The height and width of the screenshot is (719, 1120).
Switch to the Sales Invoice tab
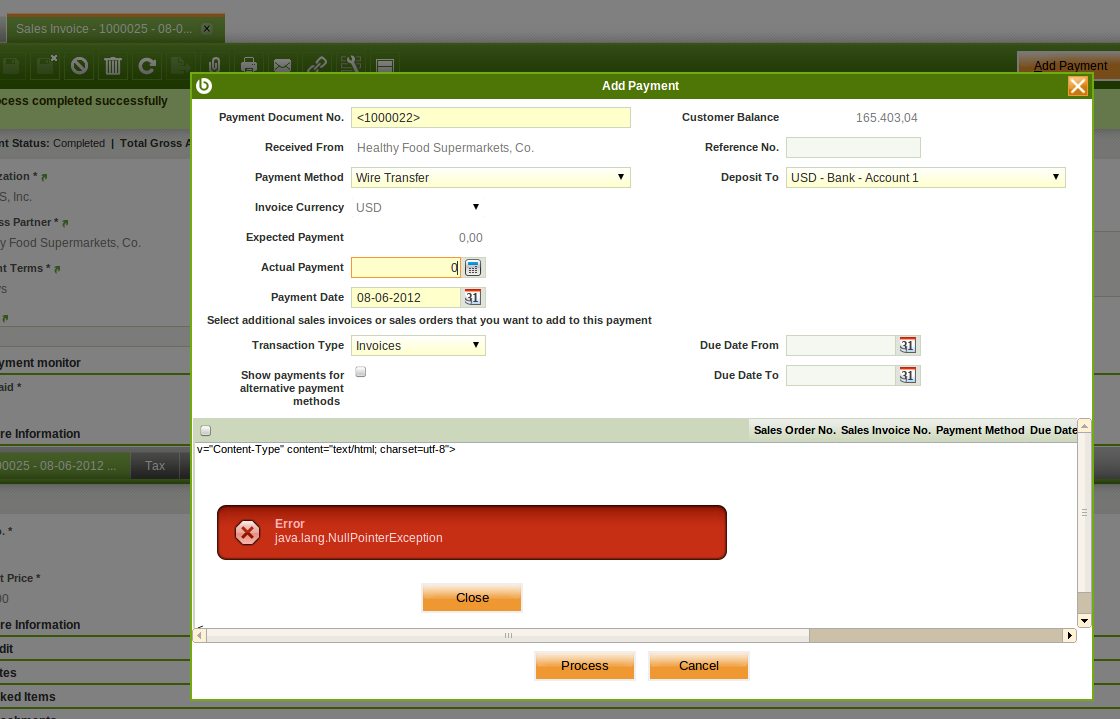point(104,29)
